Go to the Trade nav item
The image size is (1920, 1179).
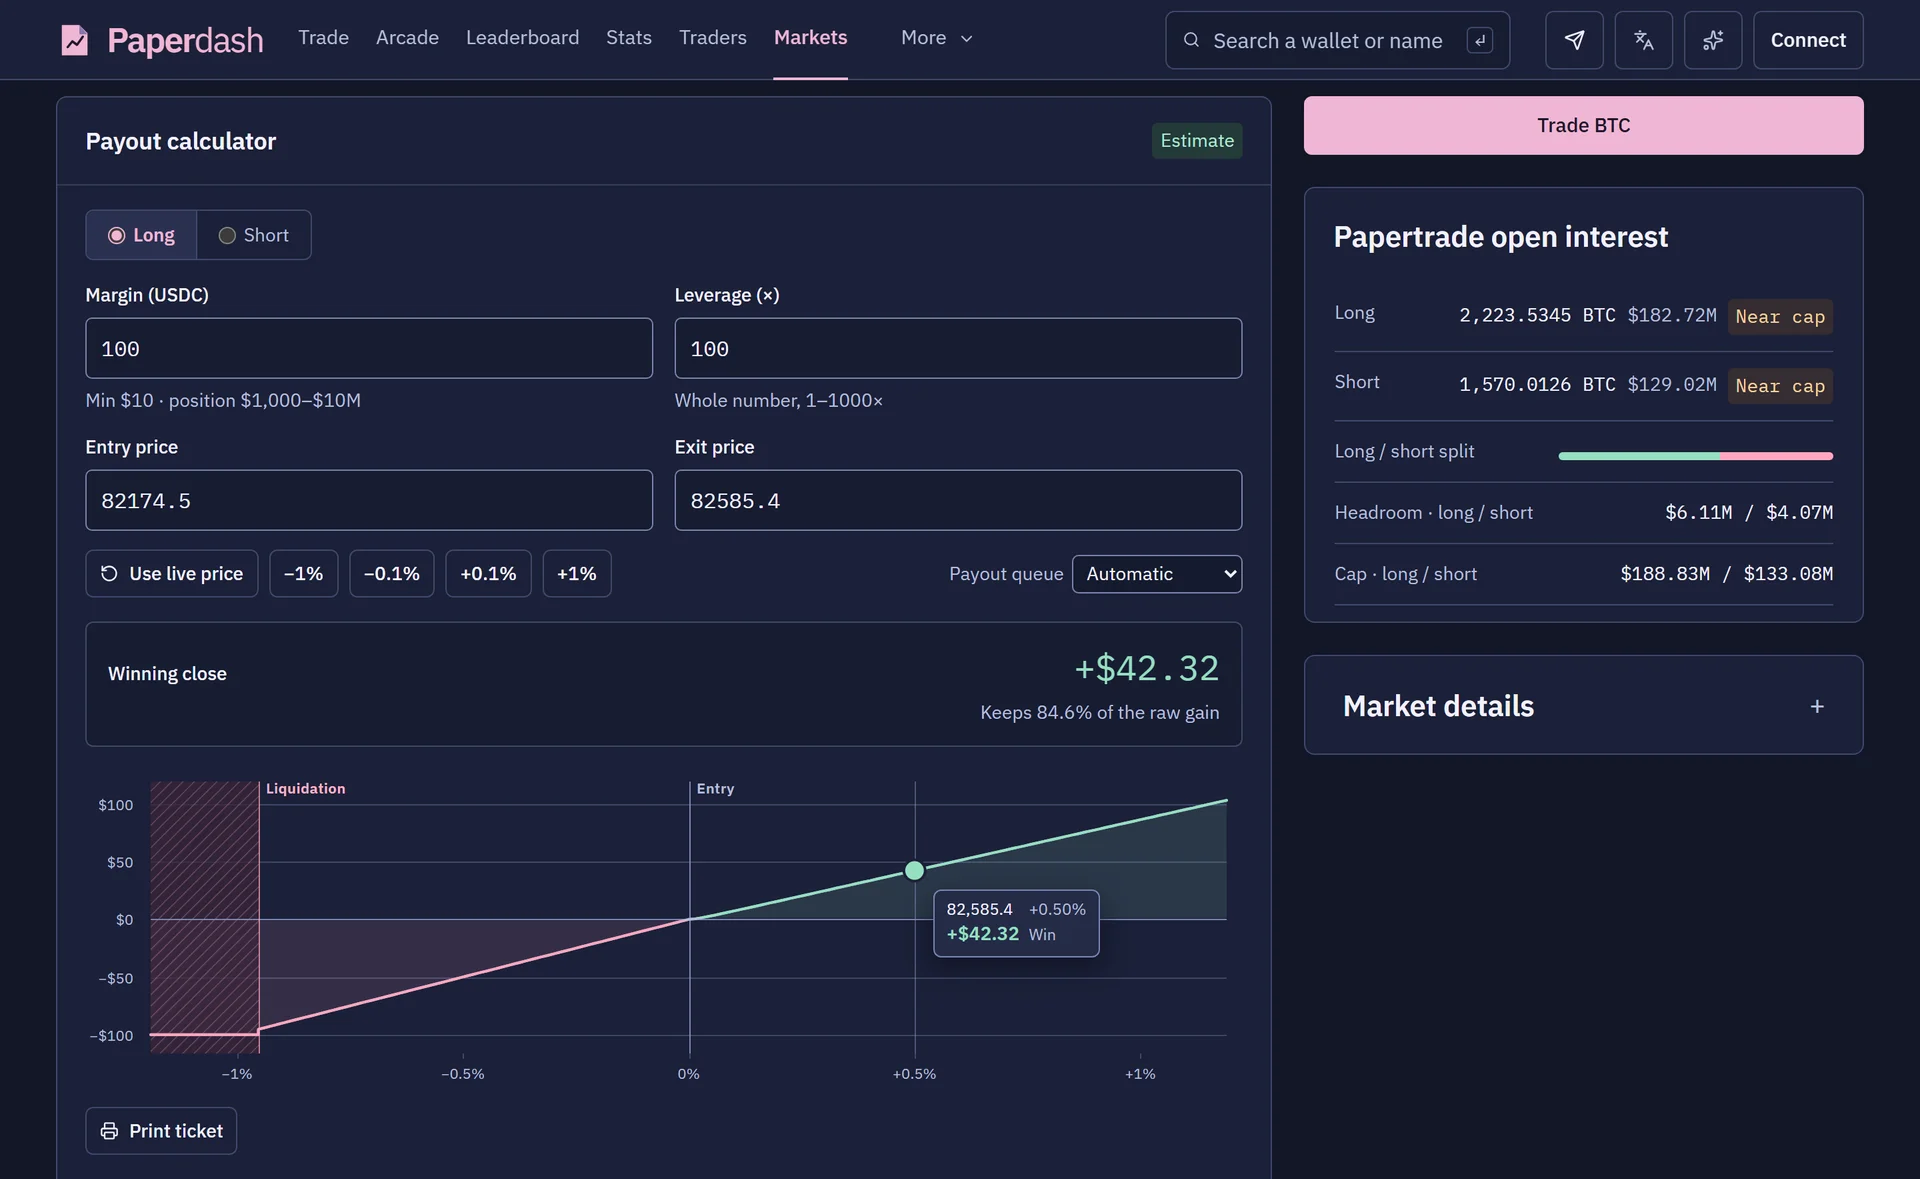coord(323,38)
